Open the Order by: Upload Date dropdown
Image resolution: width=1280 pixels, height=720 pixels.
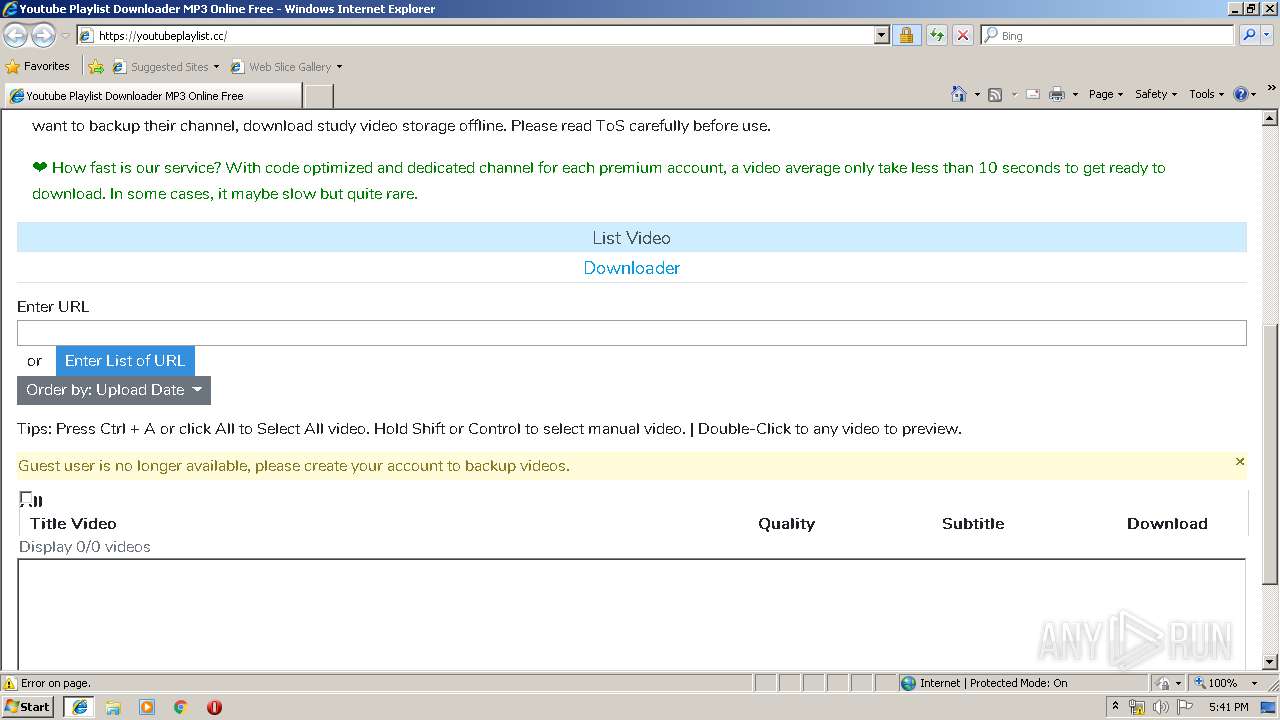click(114, 390)
